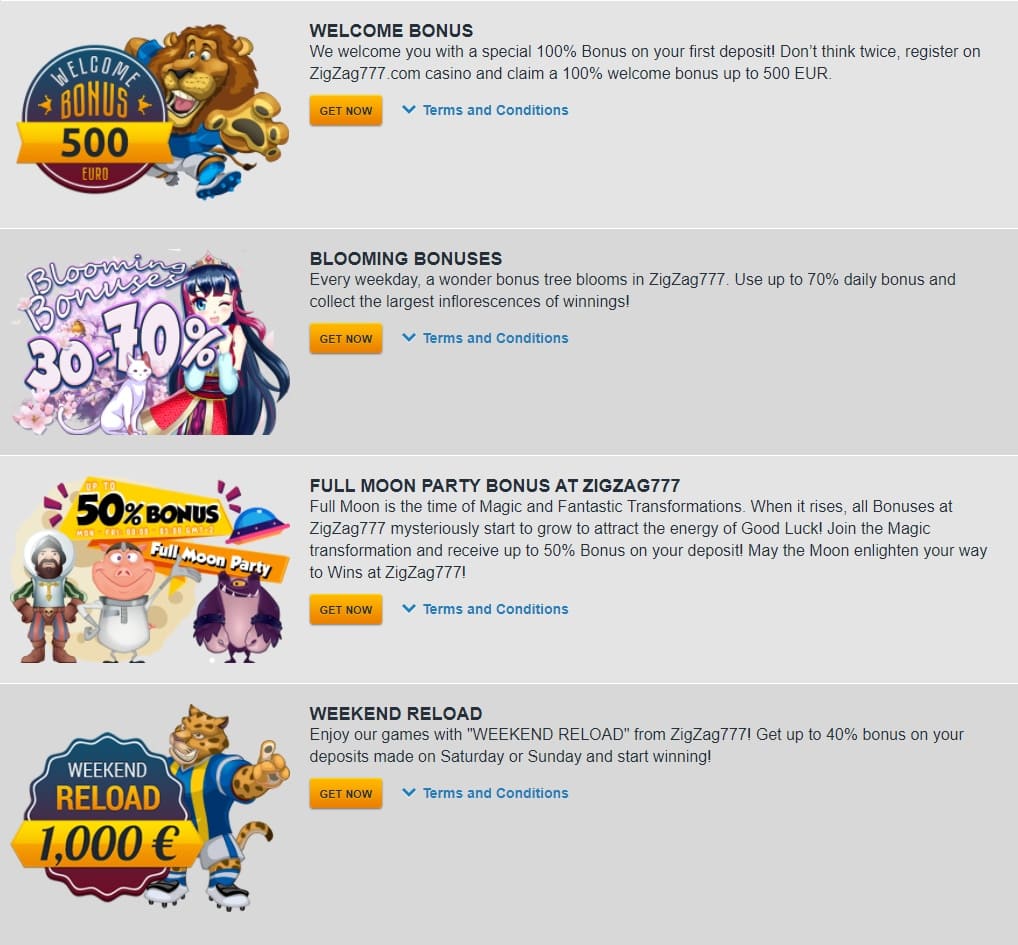Get the Blooming Bonuses offer now
Screen dimensions: 1018x945
(x=345, y=338)
